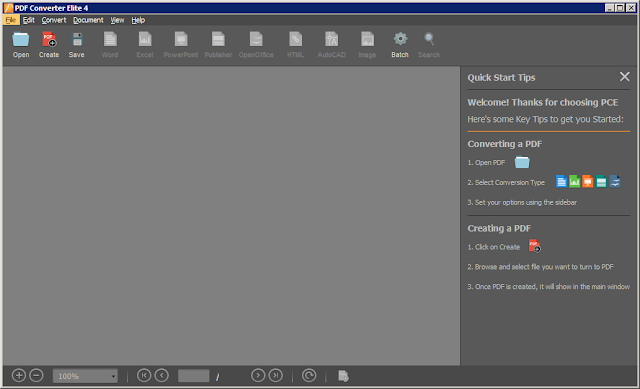Click the Search magnifier icon
The width and height of the screenshot is (640, 389).
pyautogui.click(x=429, y=40)
